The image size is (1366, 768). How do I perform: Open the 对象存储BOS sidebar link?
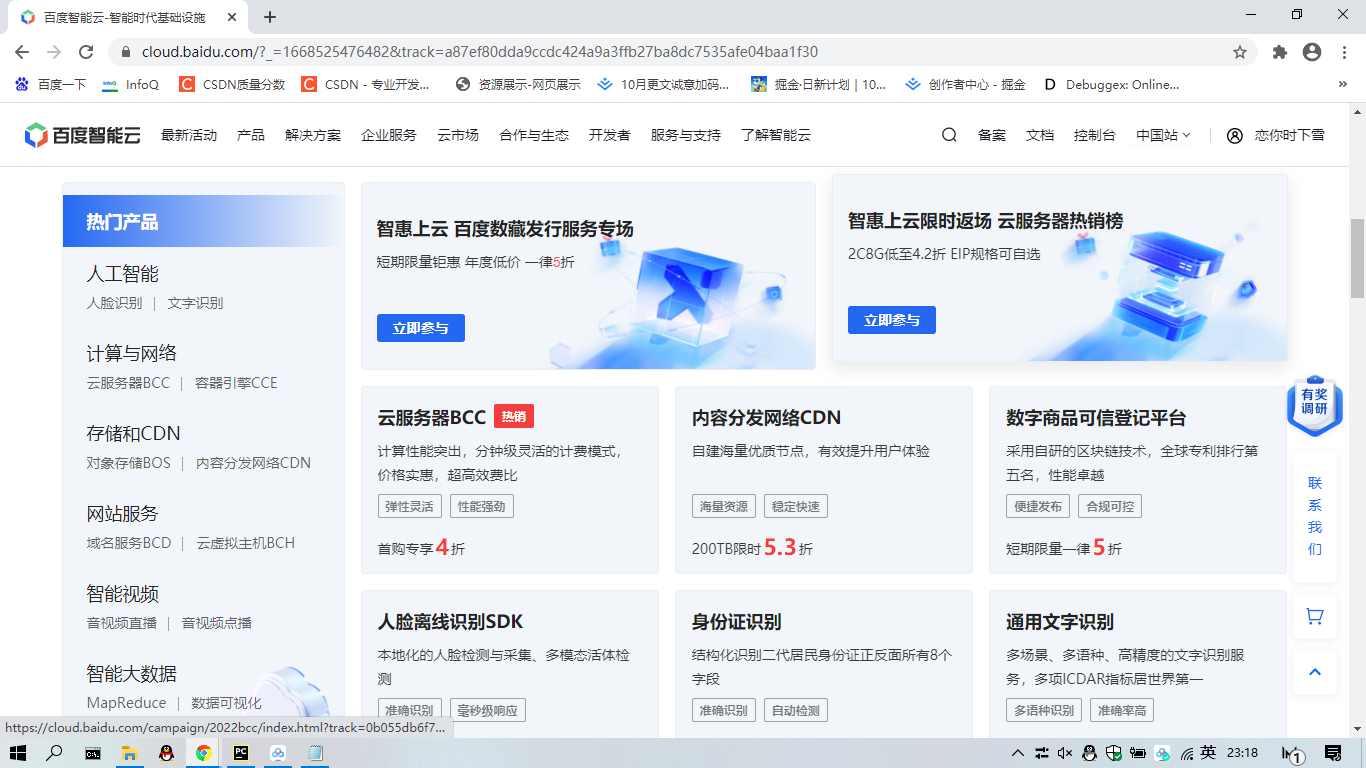tap(129, 463)
